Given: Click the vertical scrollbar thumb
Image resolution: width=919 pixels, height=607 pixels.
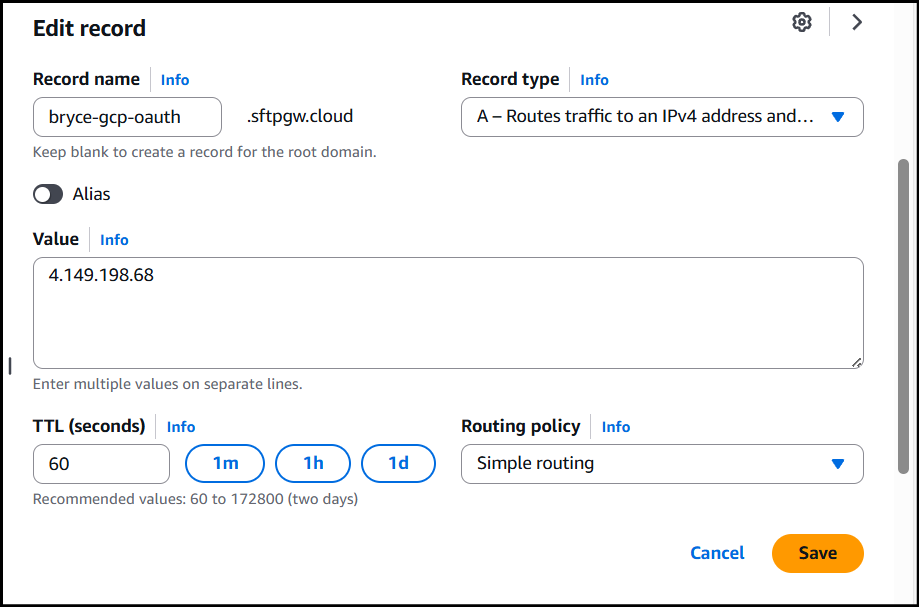Looking at the screenshot, I should (x=903, y=316).
